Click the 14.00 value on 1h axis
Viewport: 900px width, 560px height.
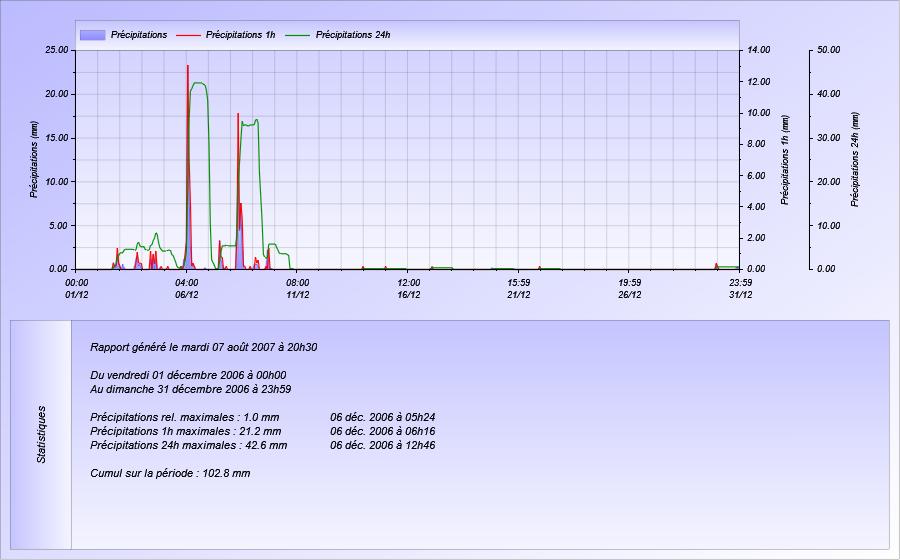[x=759, y=50]
